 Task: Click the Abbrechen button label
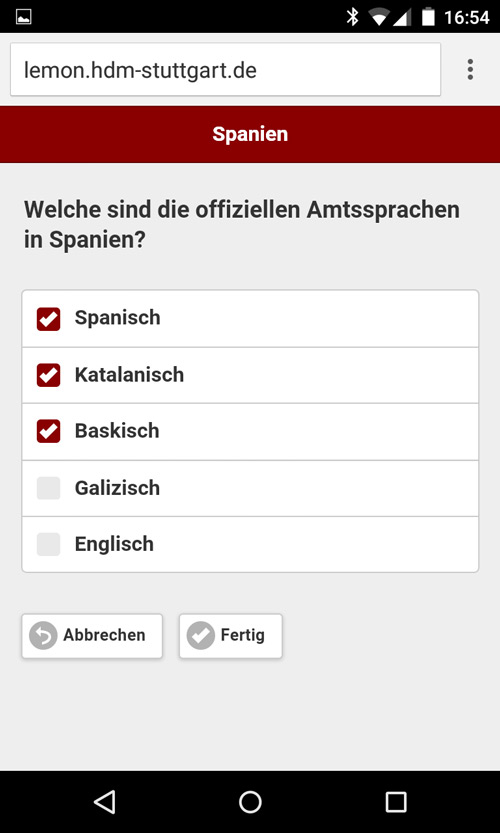coord(104,635)
